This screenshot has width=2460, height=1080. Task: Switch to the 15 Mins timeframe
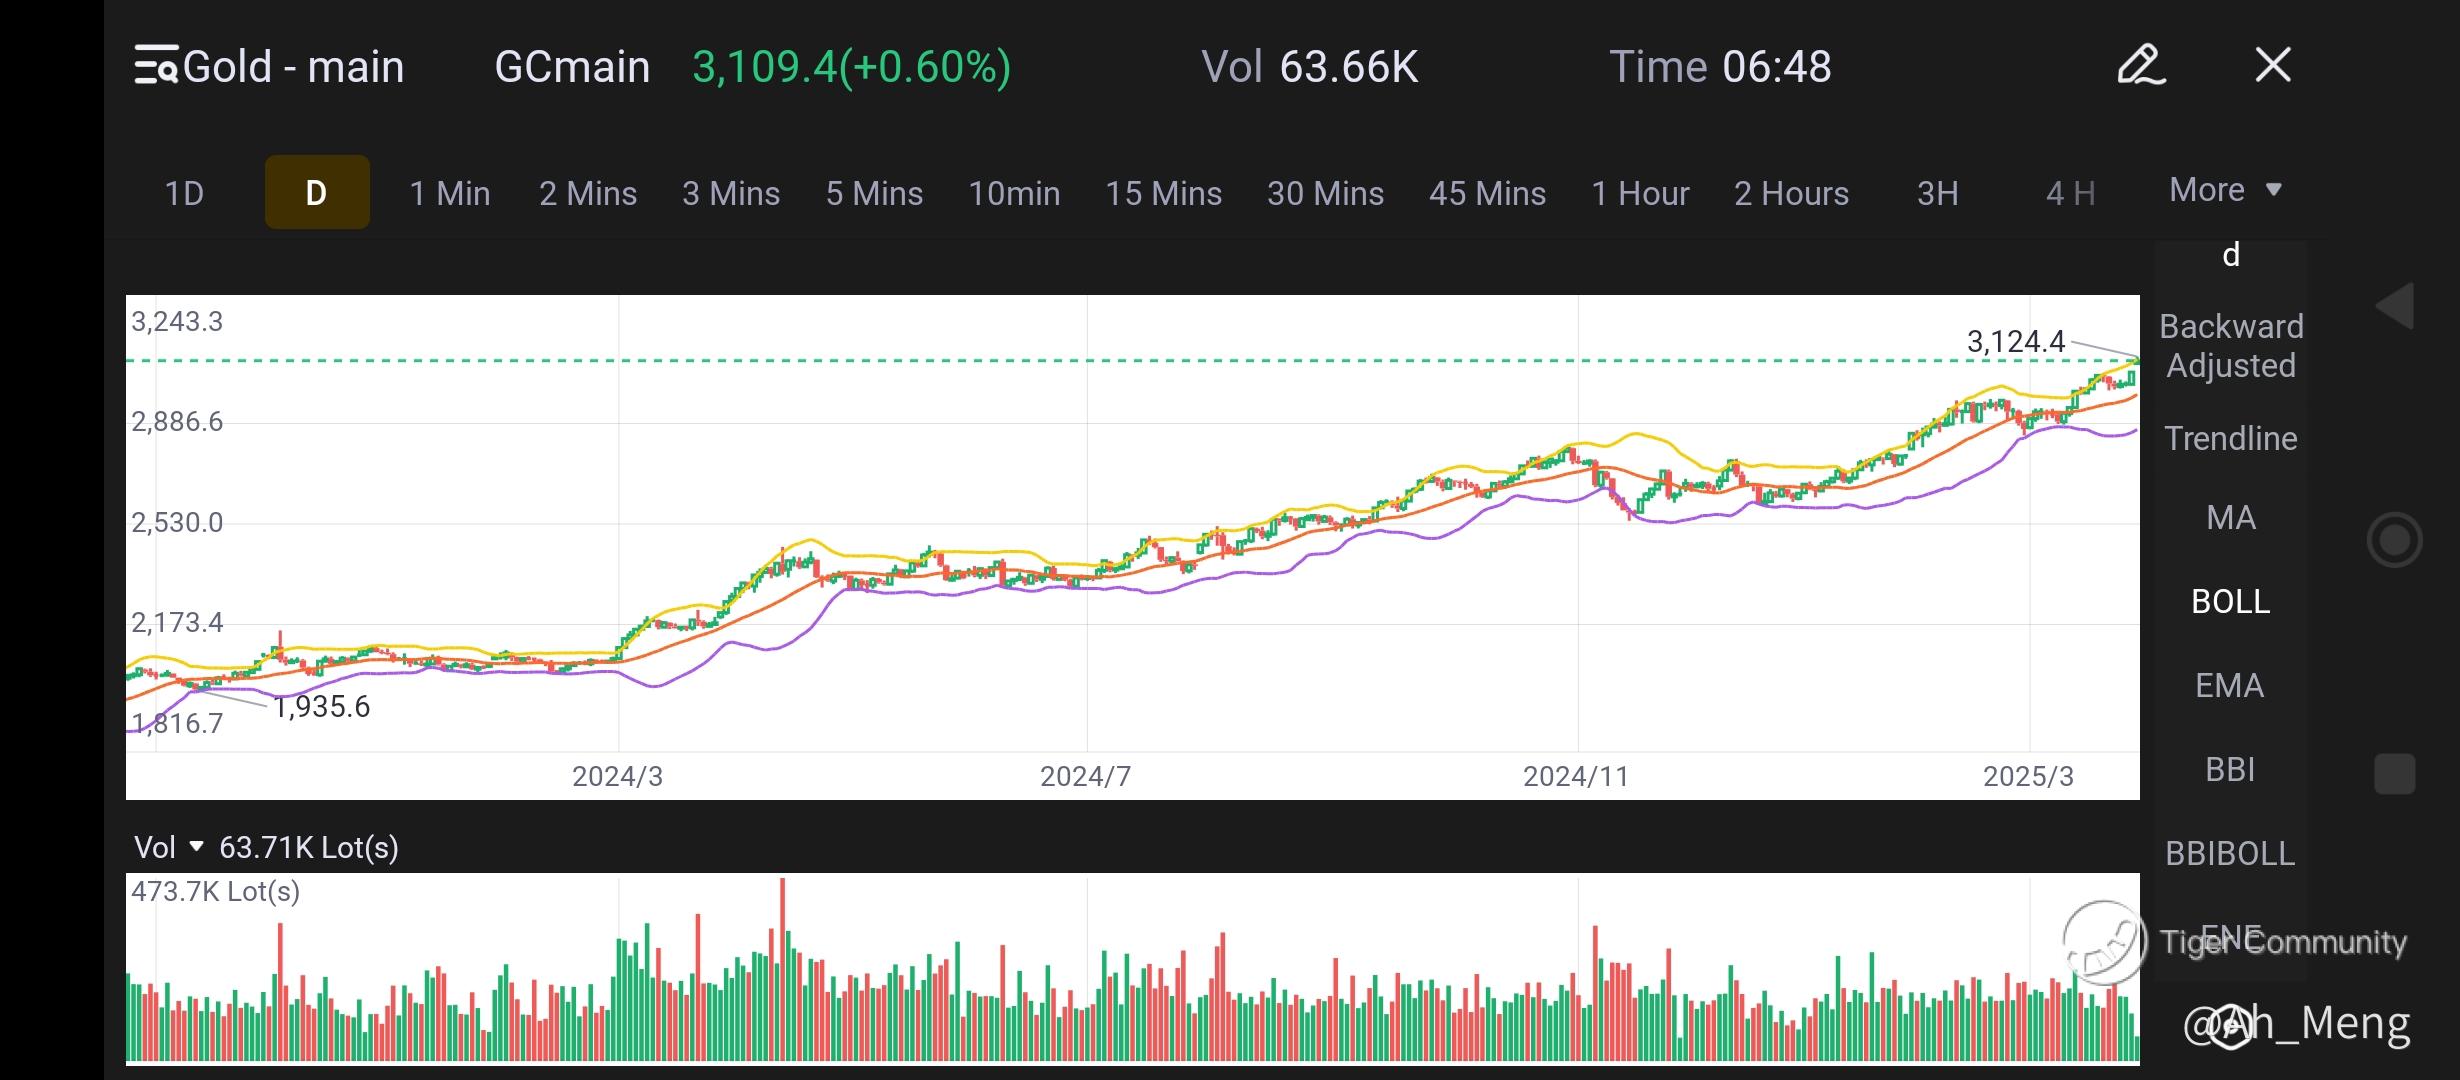(1163, 193)
